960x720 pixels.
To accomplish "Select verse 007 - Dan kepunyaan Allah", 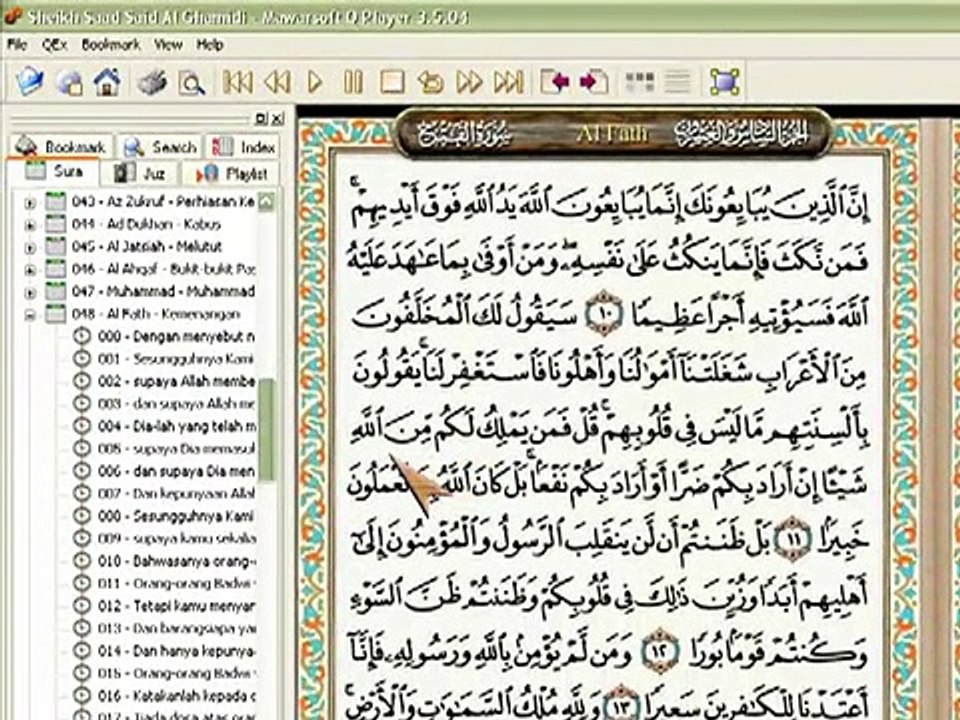I will [x=176, y=493].
